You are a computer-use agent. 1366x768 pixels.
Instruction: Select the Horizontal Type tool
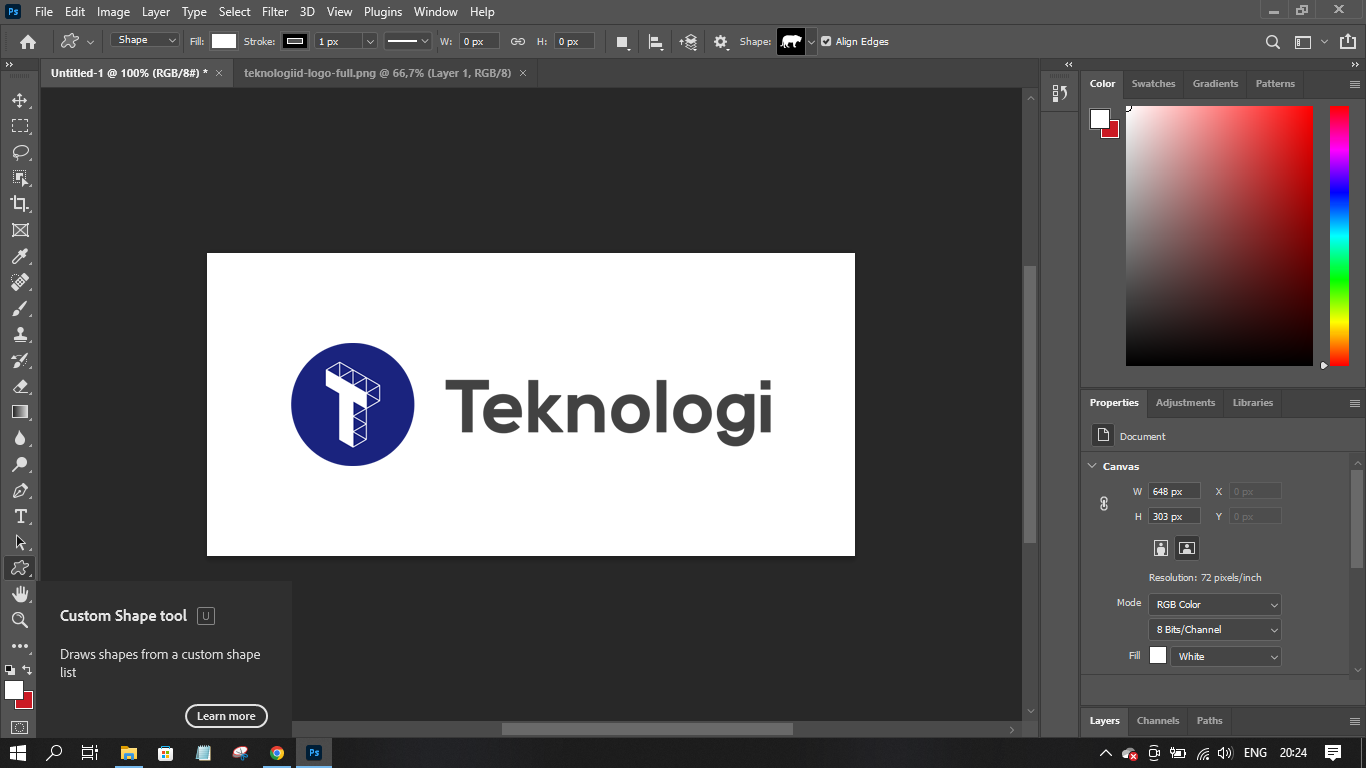tap(20, 516)
